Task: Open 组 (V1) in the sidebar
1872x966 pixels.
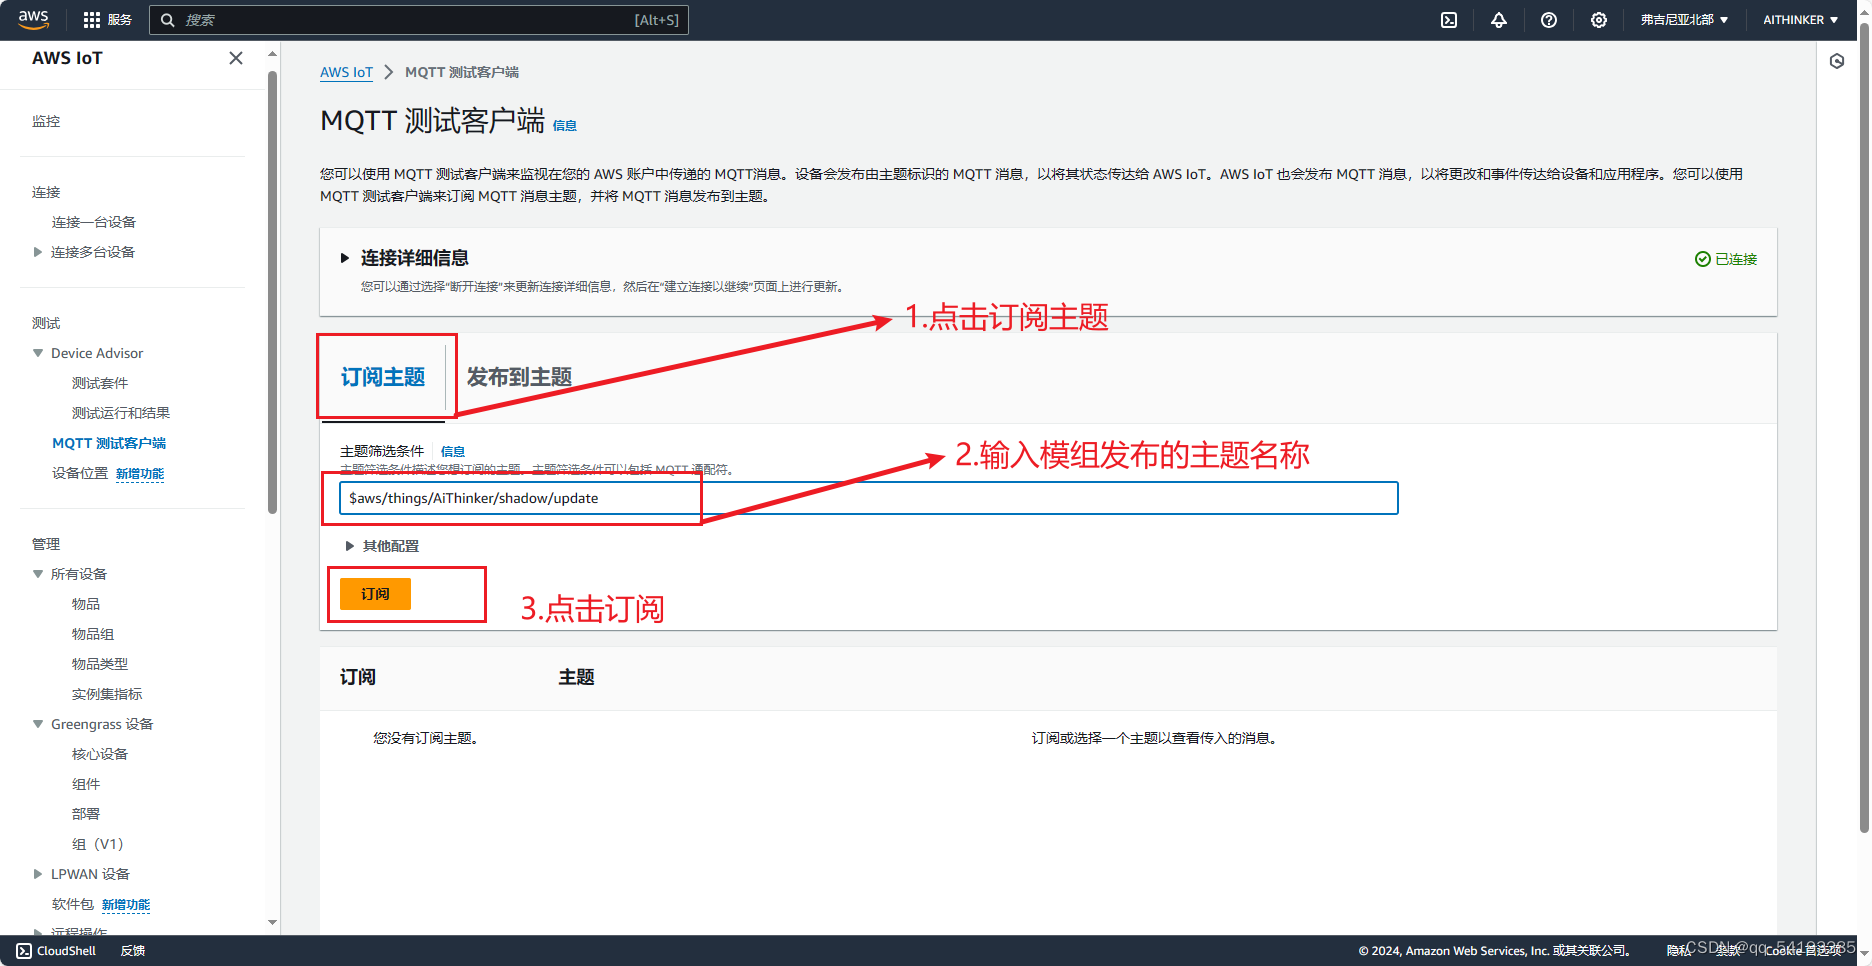Action: pyautogui.click(x=98, y=844)
